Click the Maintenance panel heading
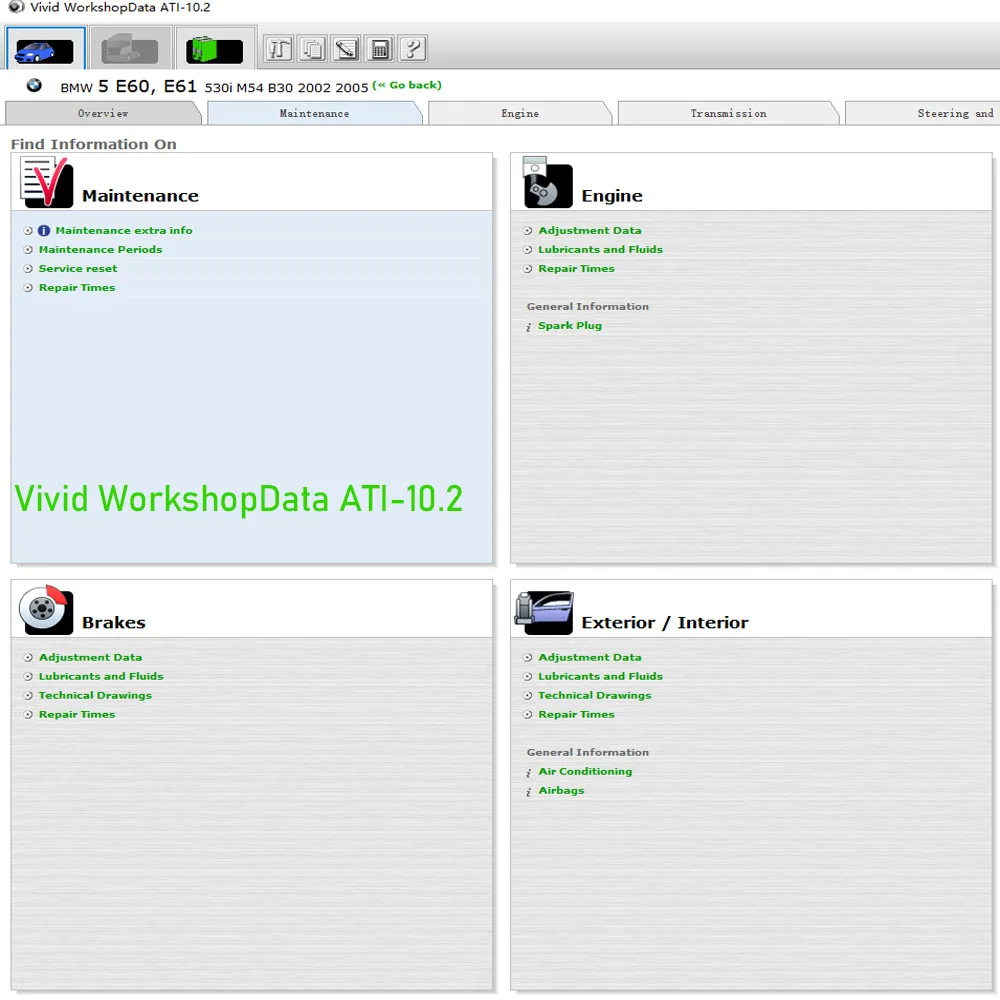 140,196
